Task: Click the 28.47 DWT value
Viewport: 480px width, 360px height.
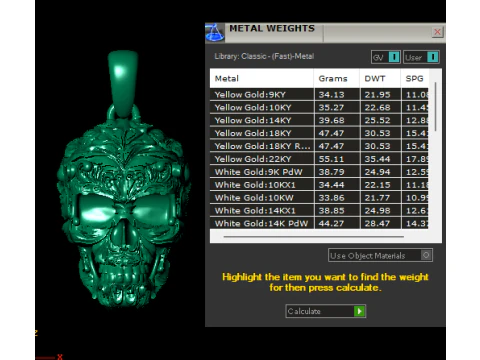Action: click(377, 223)
